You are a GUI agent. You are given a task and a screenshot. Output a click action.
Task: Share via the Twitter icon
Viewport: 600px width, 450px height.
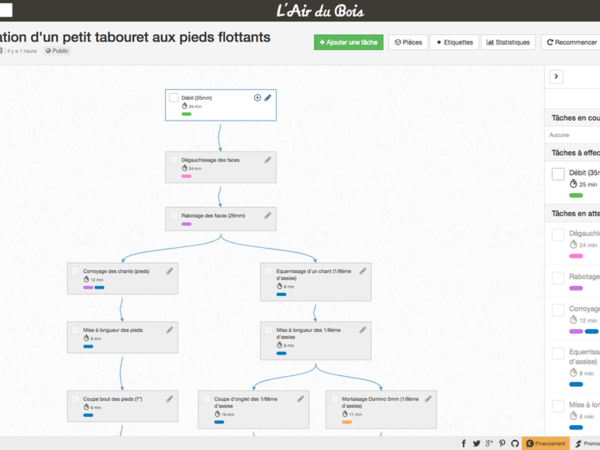click(476, 443)
